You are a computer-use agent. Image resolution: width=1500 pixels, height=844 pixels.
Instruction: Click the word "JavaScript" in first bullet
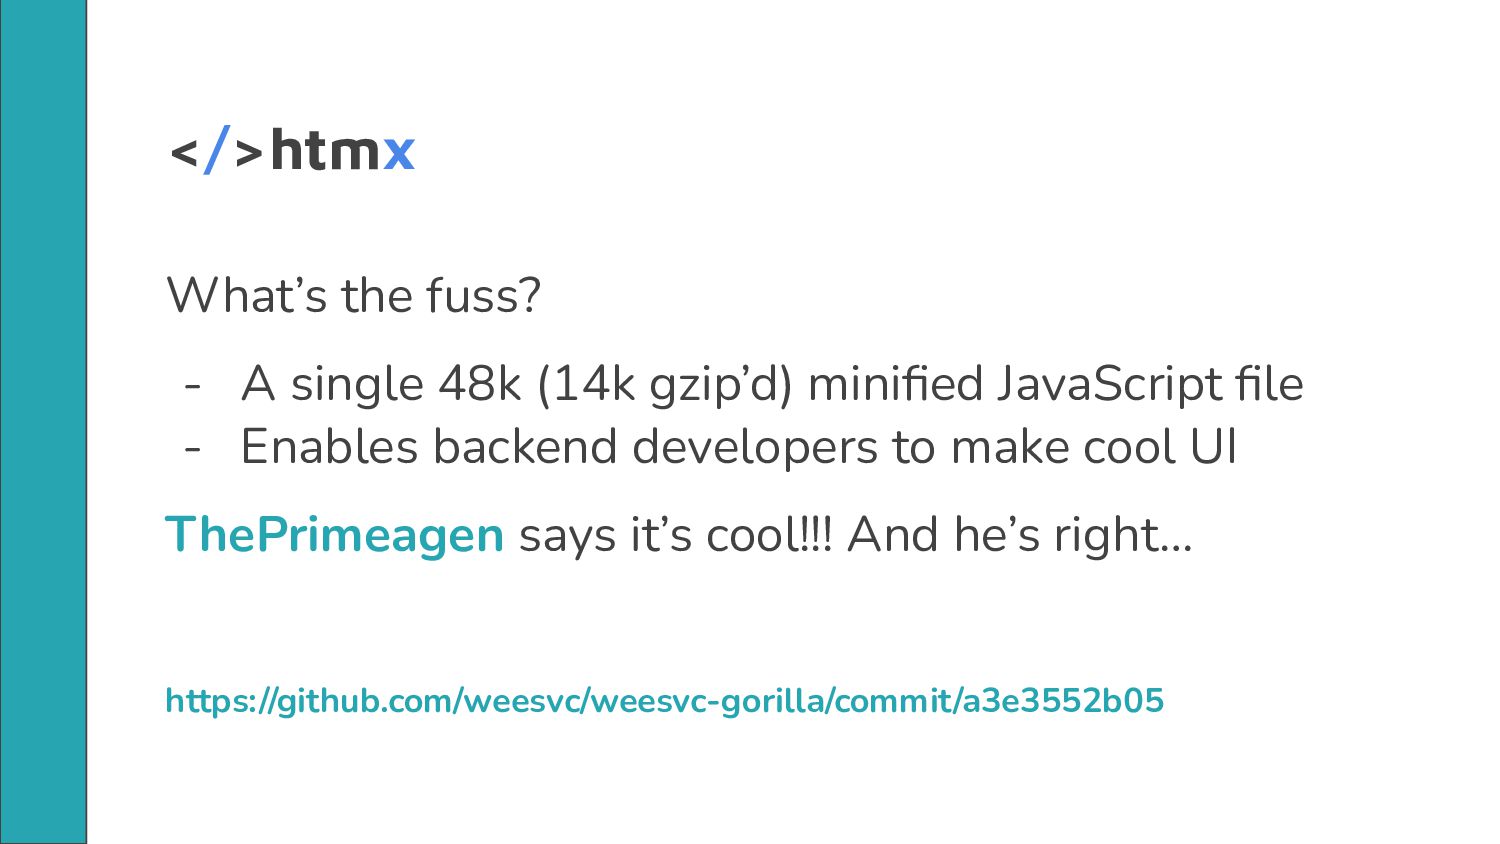pyautogui.click(x=1108, y=384)
